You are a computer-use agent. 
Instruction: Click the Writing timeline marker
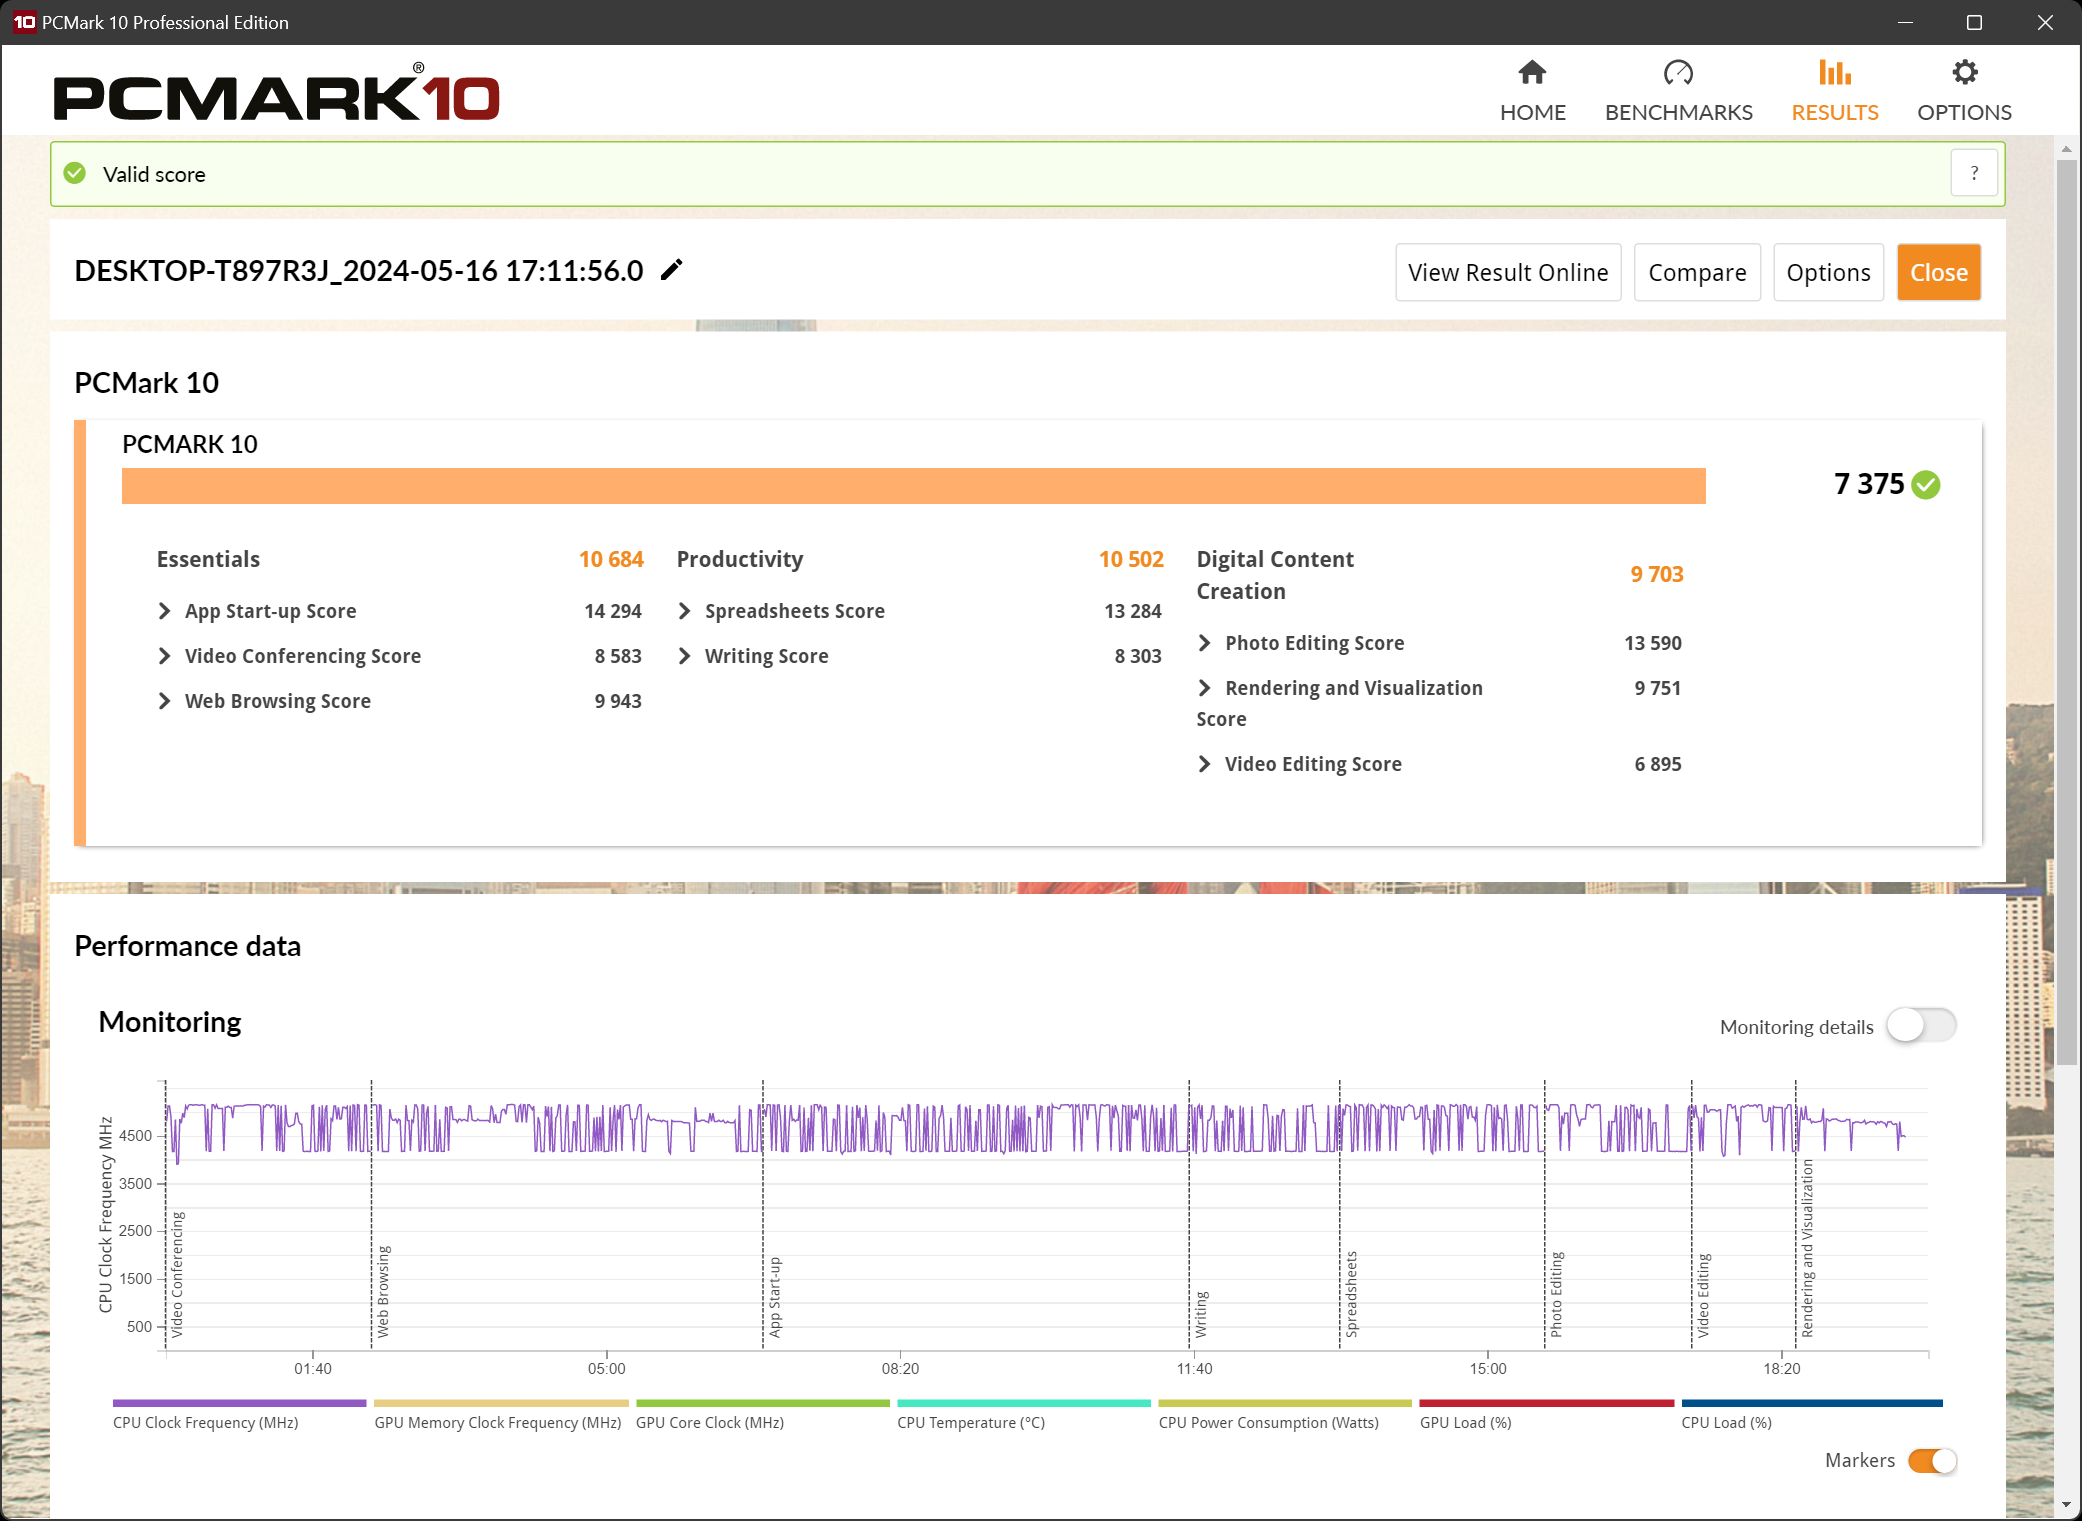coord(1201,1314)
